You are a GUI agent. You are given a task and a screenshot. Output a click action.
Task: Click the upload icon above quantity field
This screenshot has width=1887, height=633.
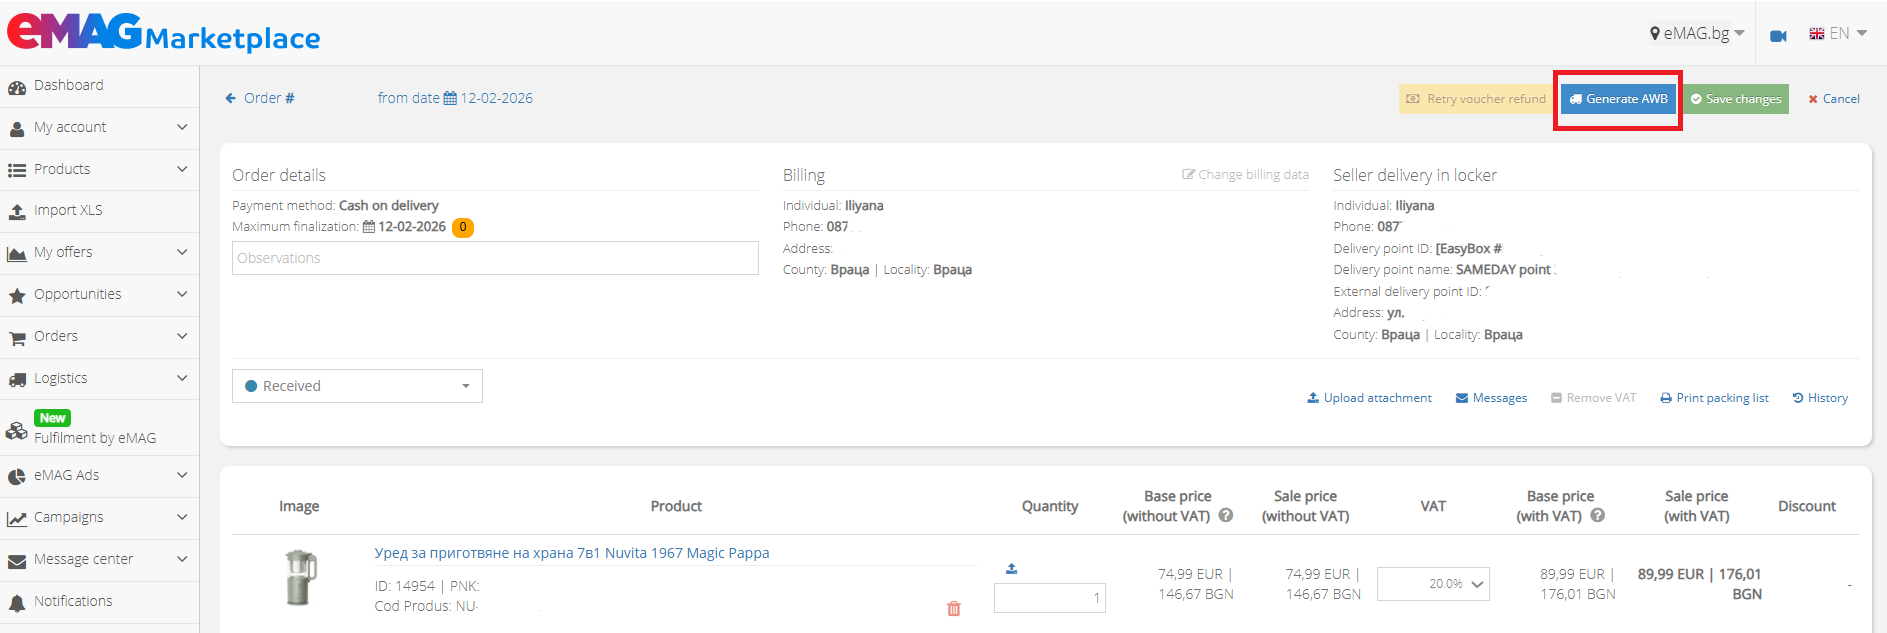pos(1011,568)
